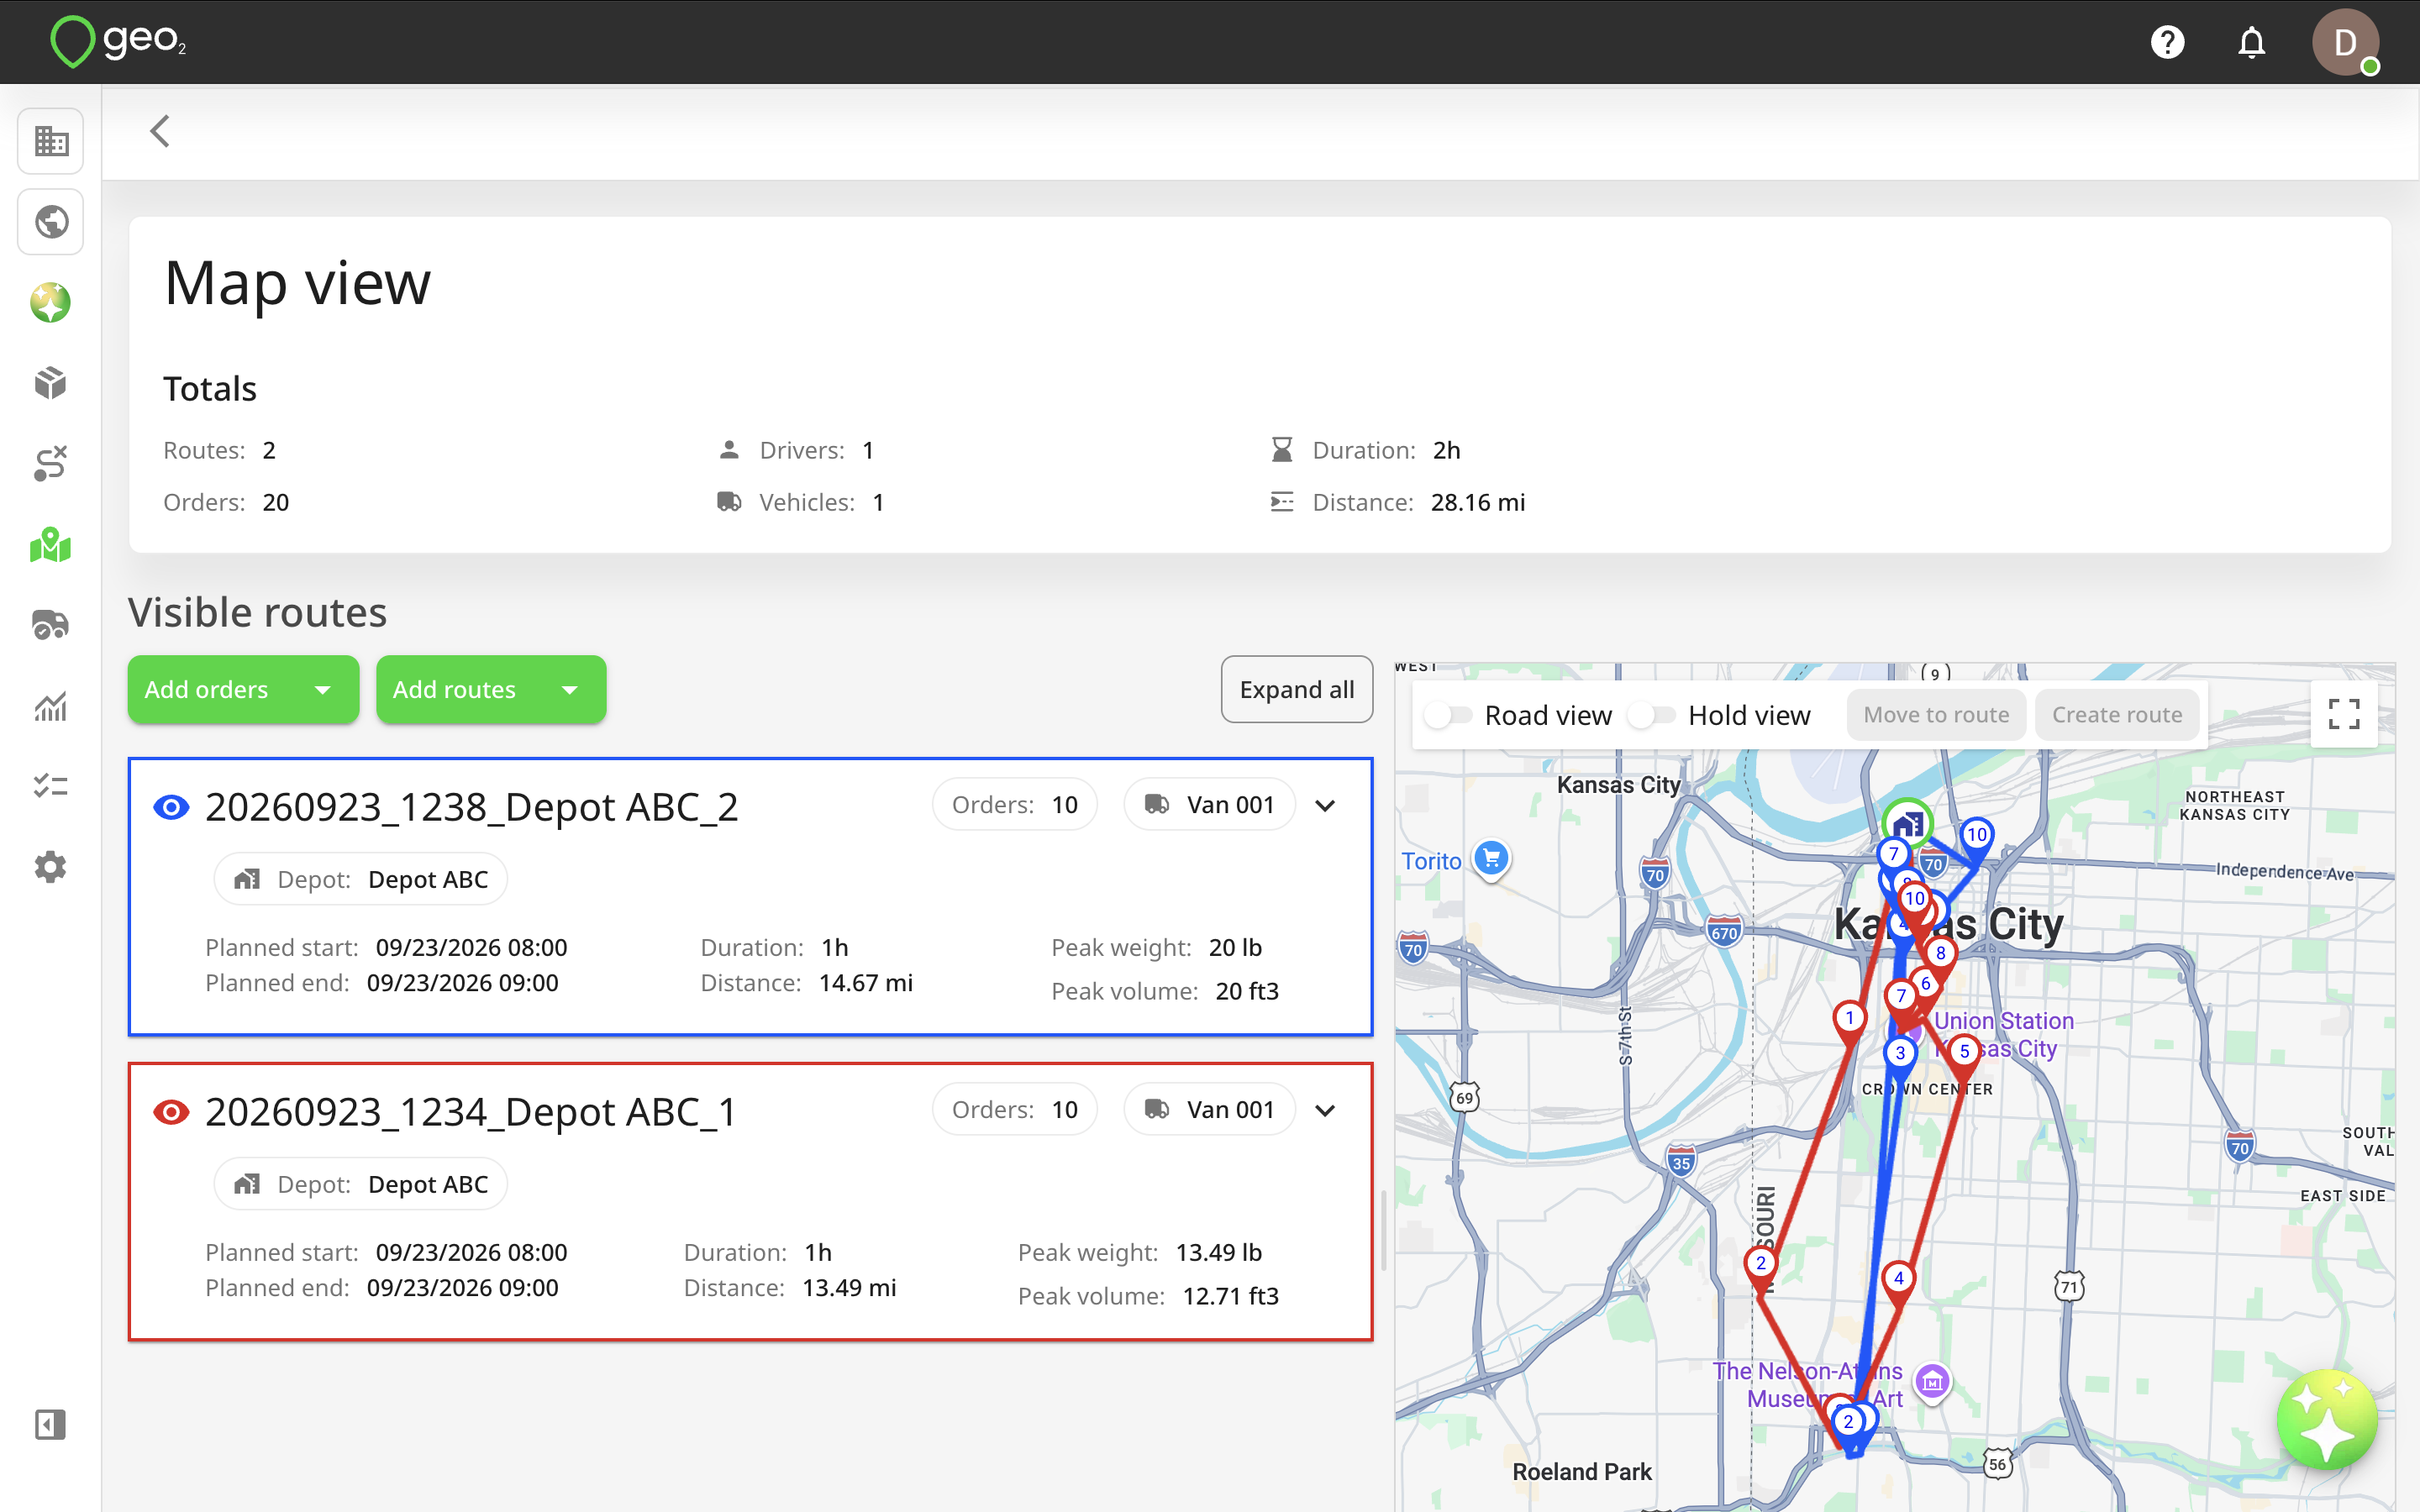Select red stop marker 1 on the map
The image size is (2420, 1512).
point(1849,1019)
